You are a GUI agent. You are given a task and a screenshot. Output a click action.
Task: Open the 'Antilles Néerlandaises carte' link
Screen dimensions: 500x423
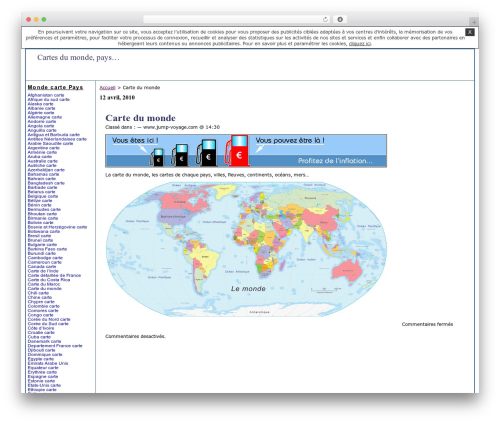click(x=57, y=139)
